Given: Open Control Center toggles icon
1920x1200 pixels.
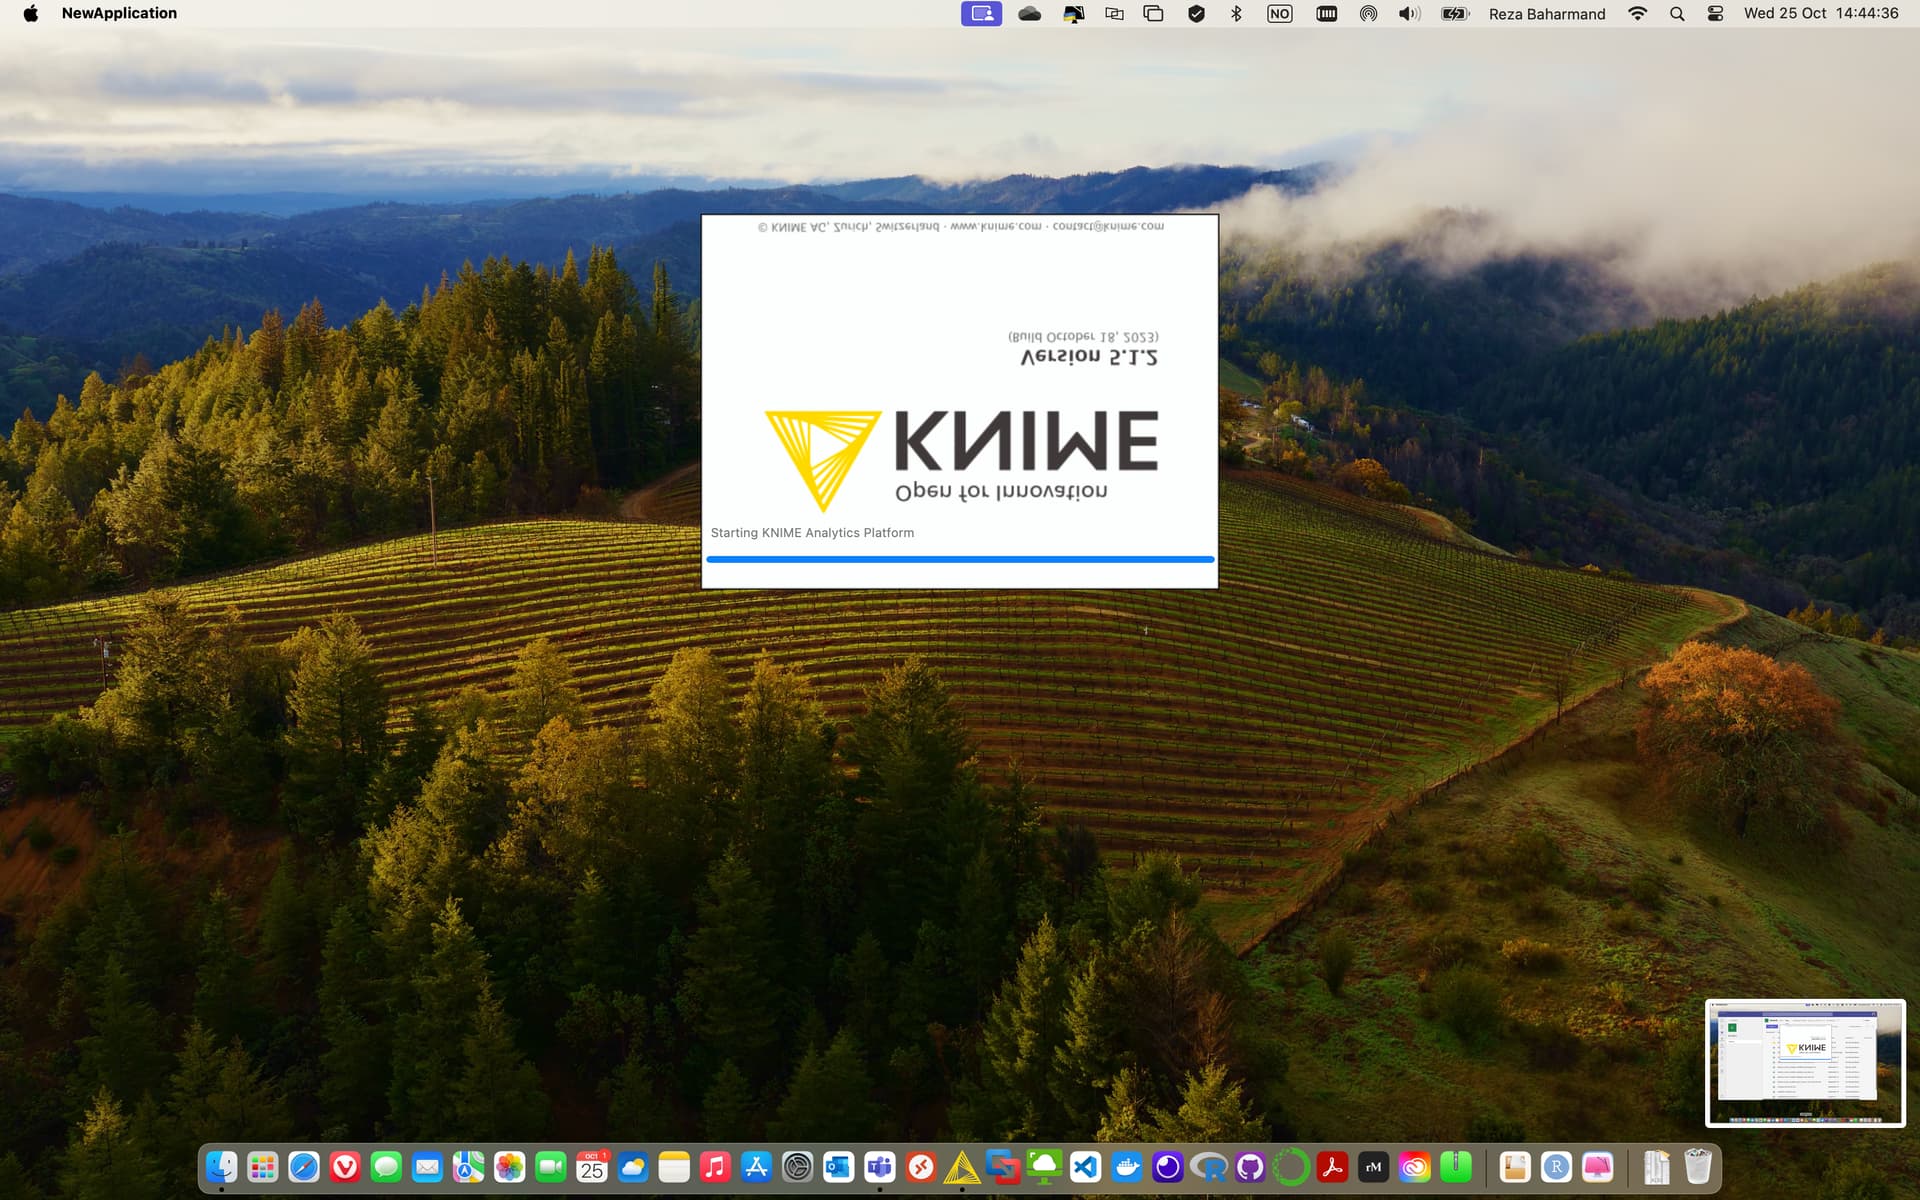Looking at the screenshot, I should (1715, 13).
